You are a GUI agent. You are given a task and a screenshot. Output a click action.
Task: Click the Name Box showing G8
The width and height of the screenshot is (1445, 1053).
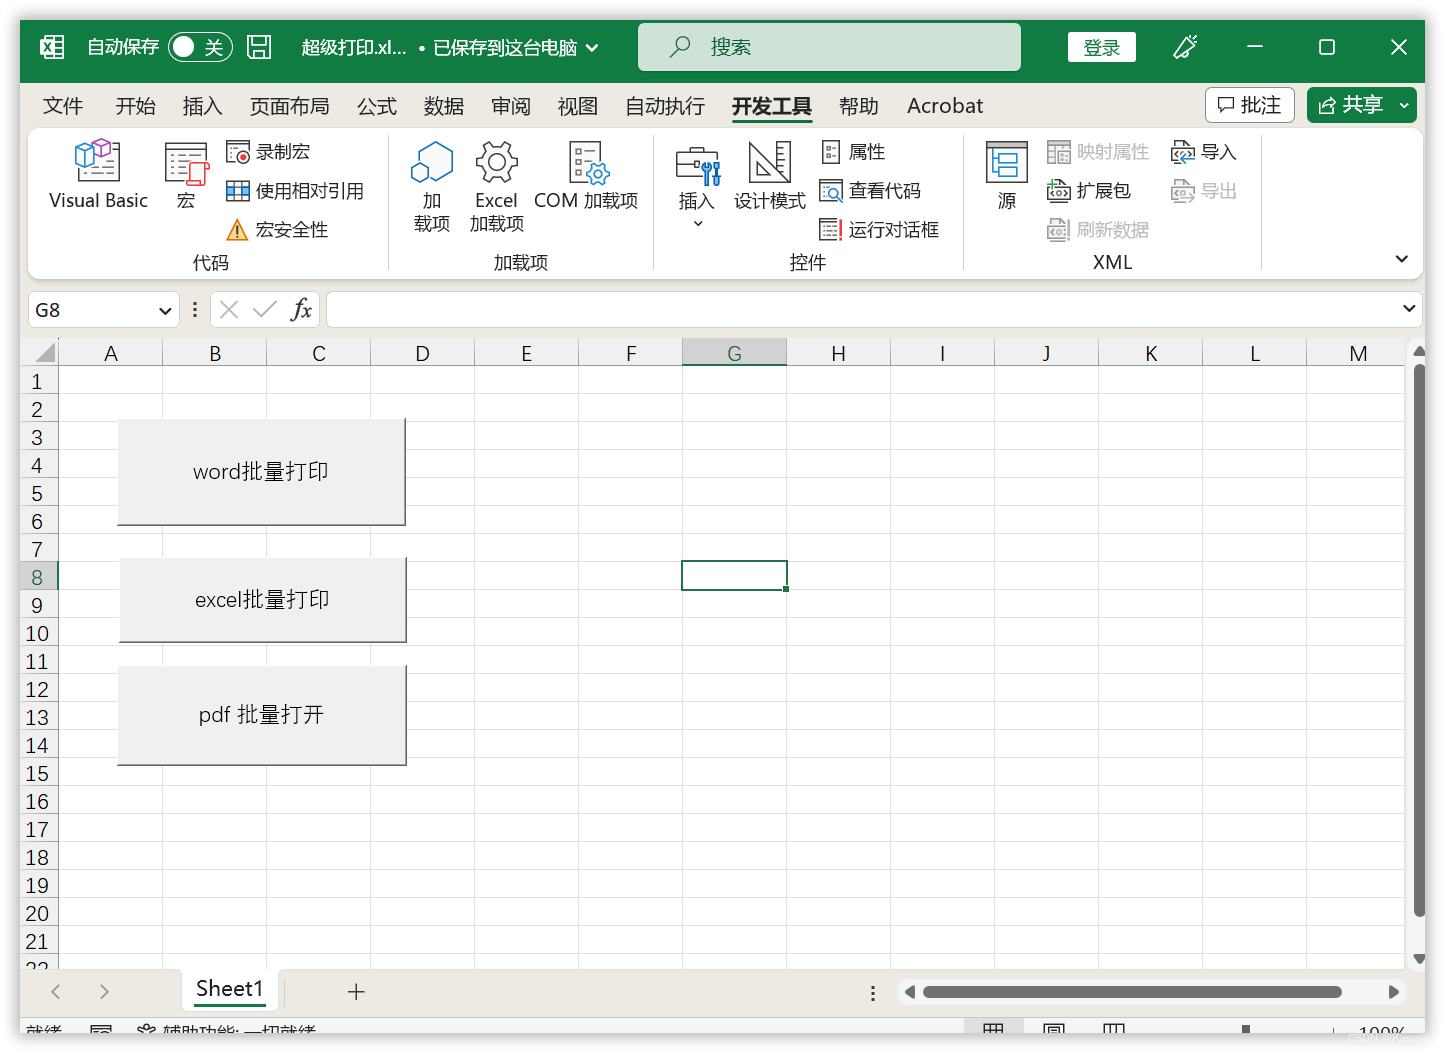click(92, 311)
